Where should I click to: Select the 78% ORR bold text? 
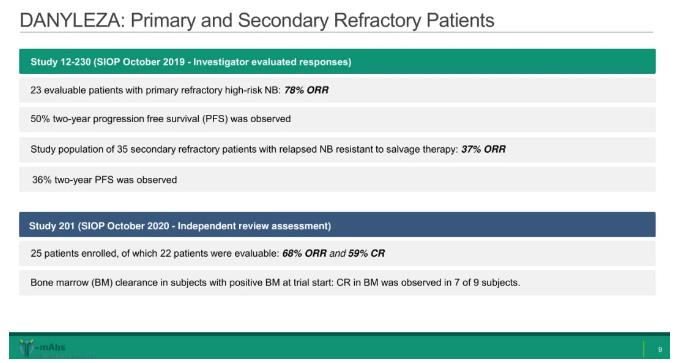click(x=306, y=90)
